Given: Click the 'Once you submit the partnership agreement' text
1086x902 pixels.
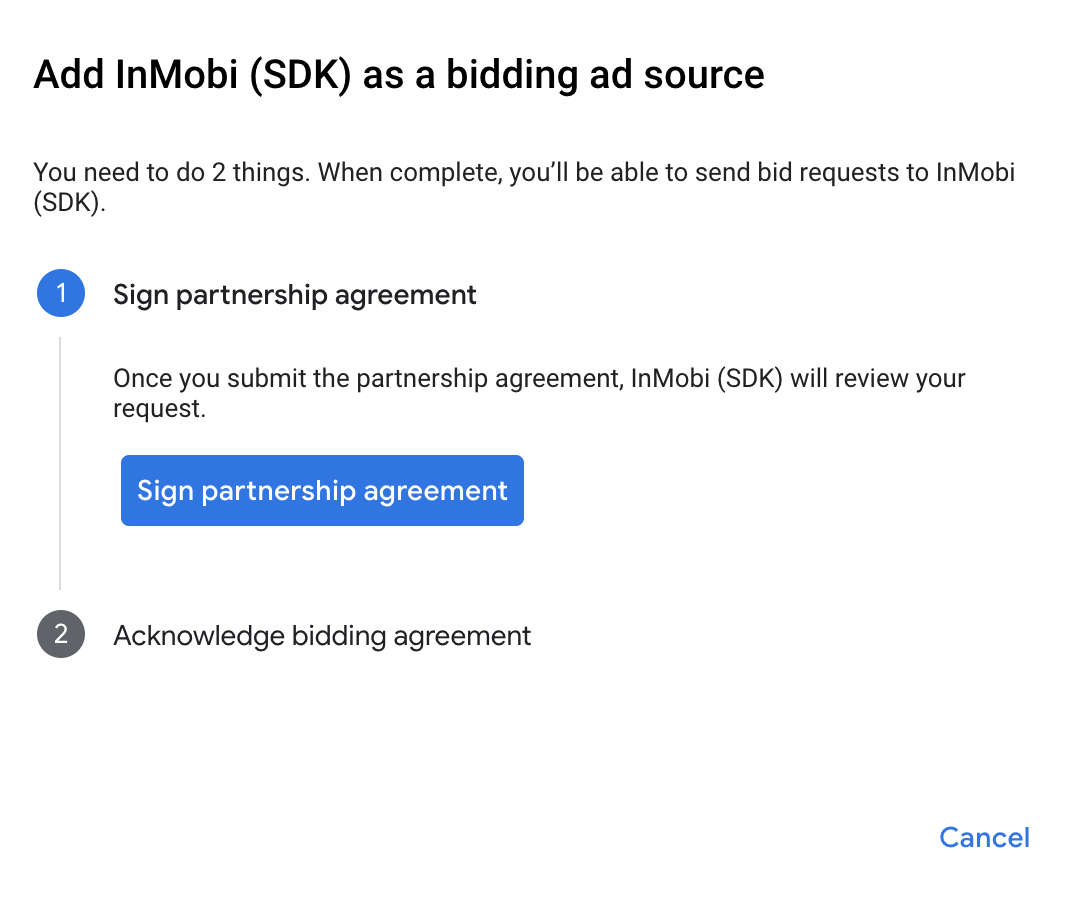Looking at the screenshot, I should tap(370, 379).
